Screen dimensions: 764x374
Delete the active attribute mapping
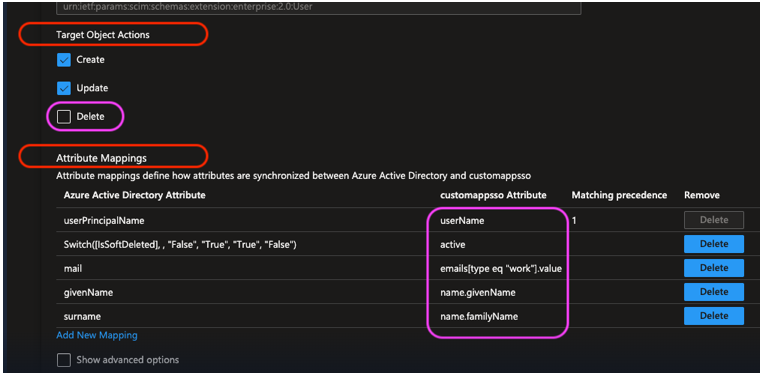(714, 244)
